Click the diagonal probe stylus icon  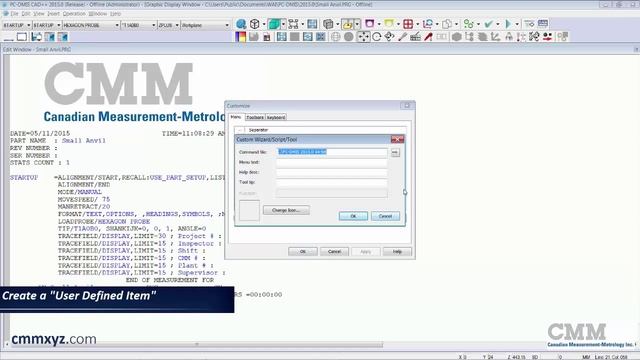[402, 37]
